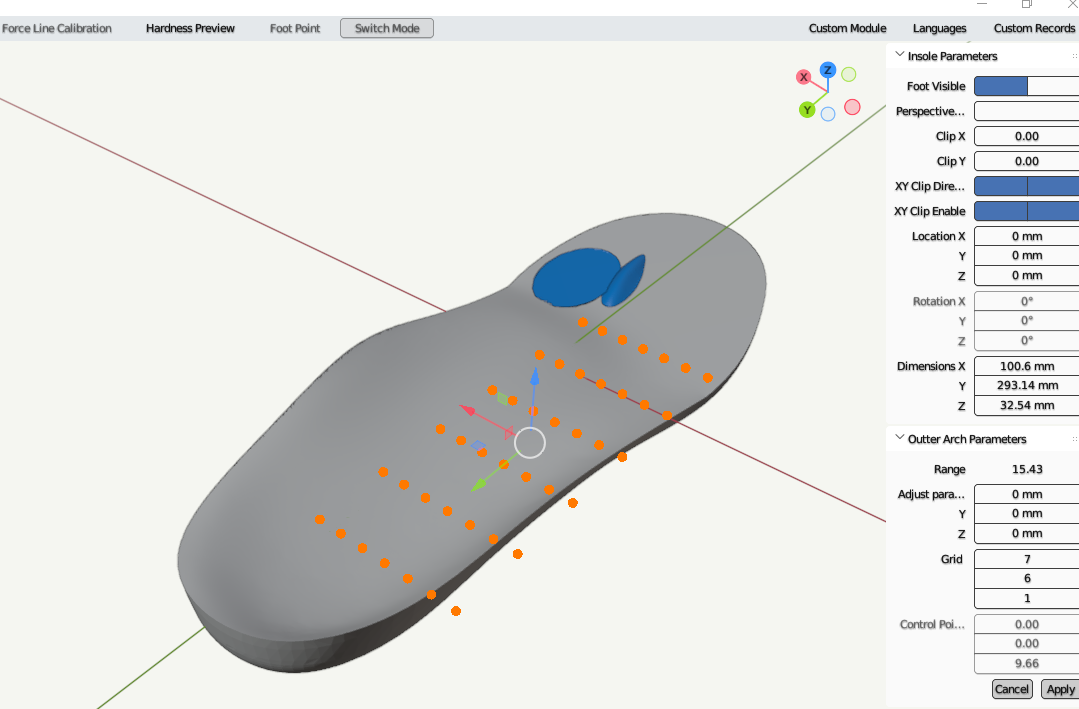Click the red X axis on navigation gizmo
Screen dimensions: 1079x709
tap(803, 77)
